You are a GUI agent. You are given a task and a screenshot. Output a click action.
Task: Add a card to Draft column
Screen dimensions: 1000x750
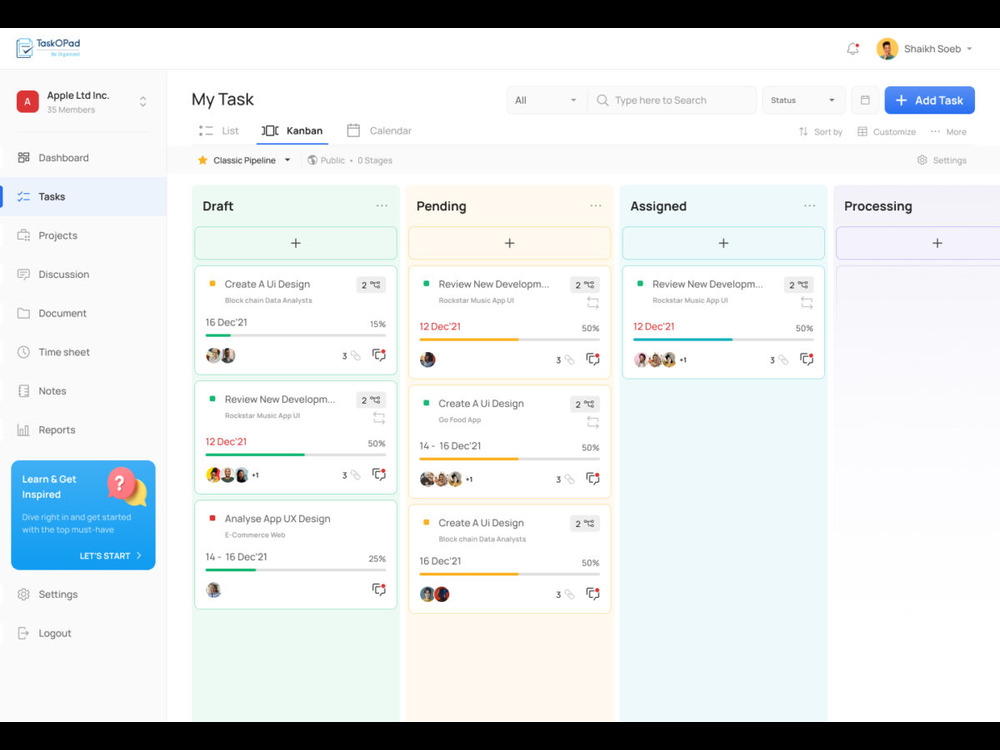[x=296, y=243]
